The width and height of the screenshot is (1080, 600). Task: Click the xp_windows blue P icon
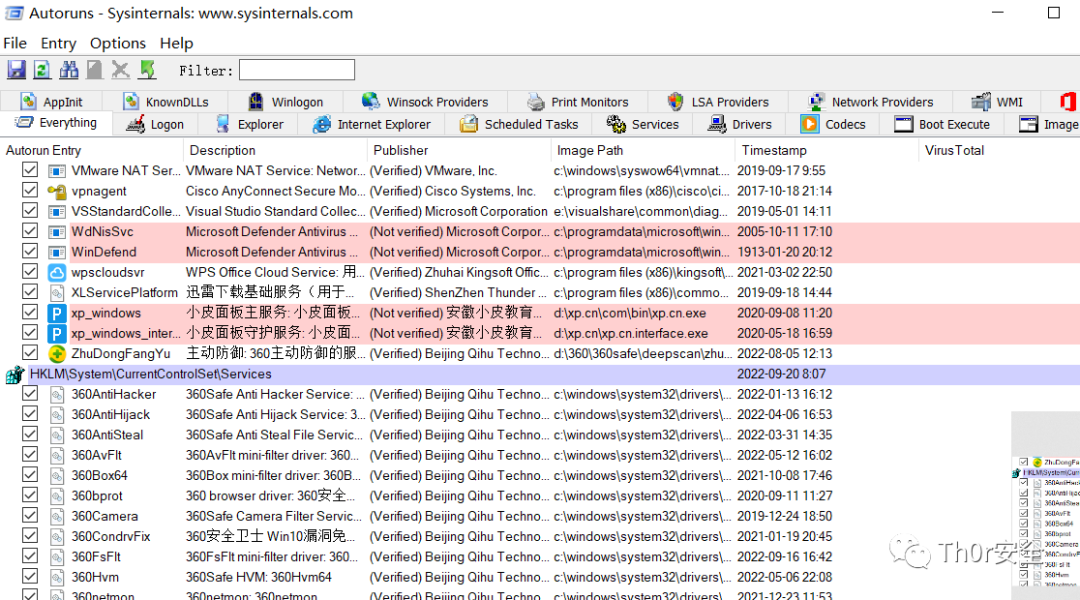click(x=56, y=313)
